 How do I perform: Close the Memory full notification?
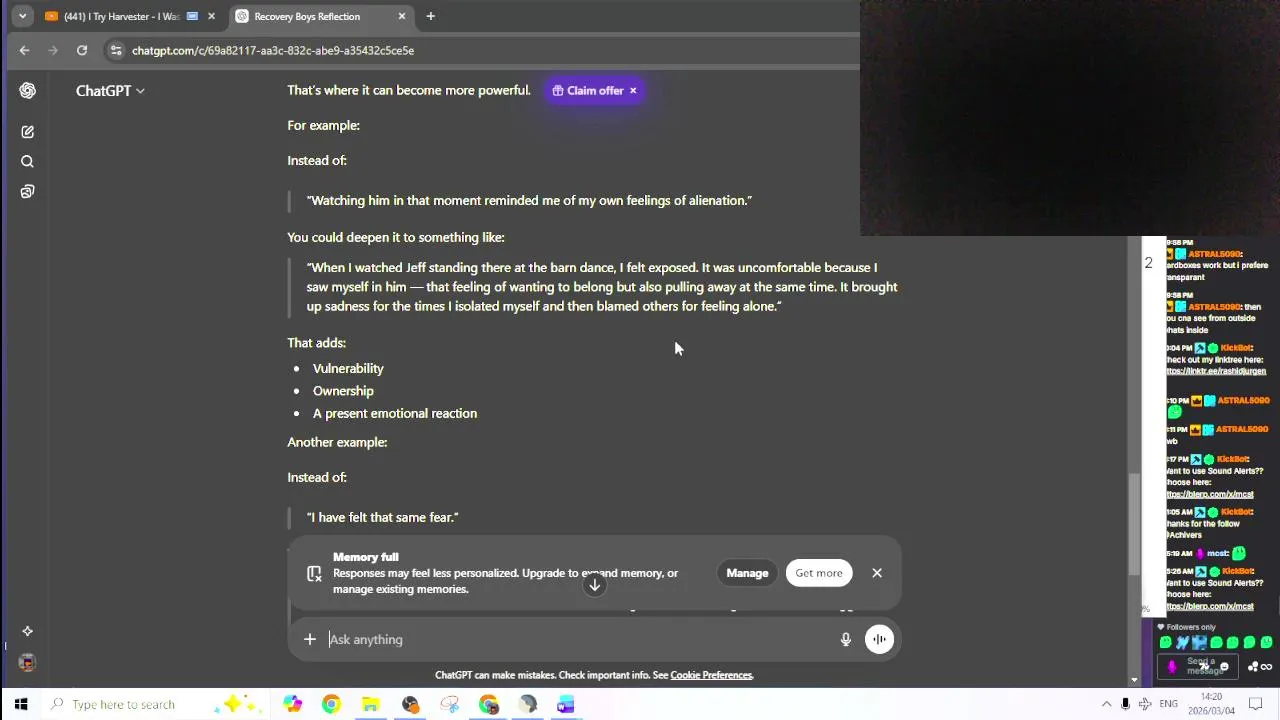tap(877, 573)
